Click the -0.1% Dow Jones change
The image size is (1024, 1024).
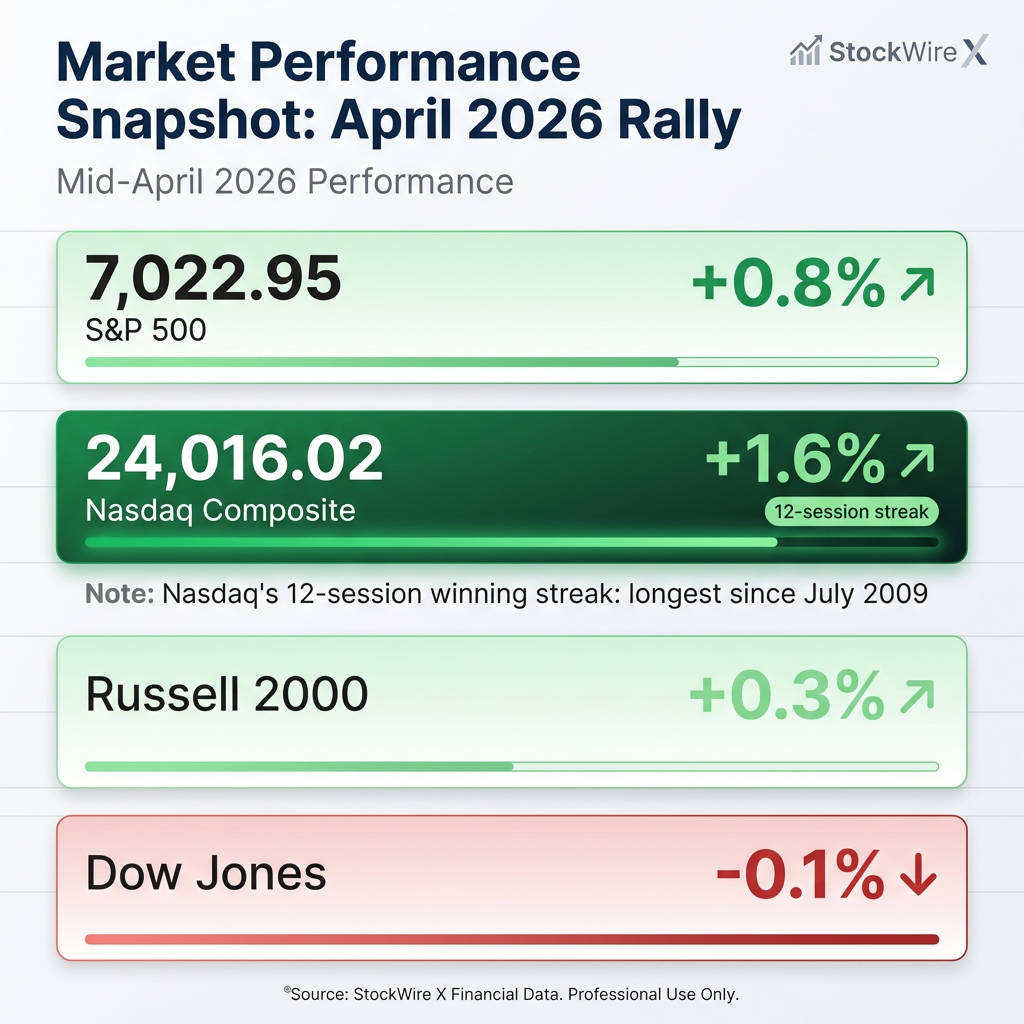[800, 876]
